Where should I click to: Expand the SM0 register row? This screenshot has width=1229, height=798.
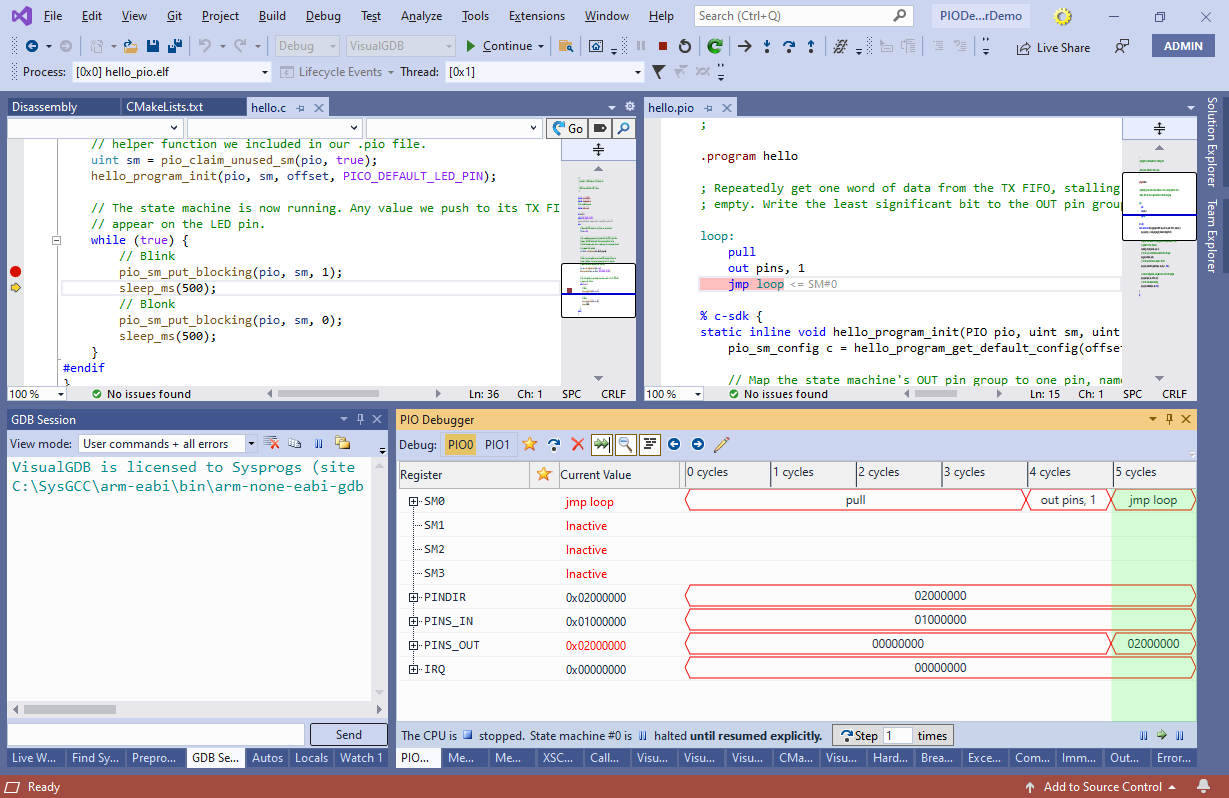point(414,501)
